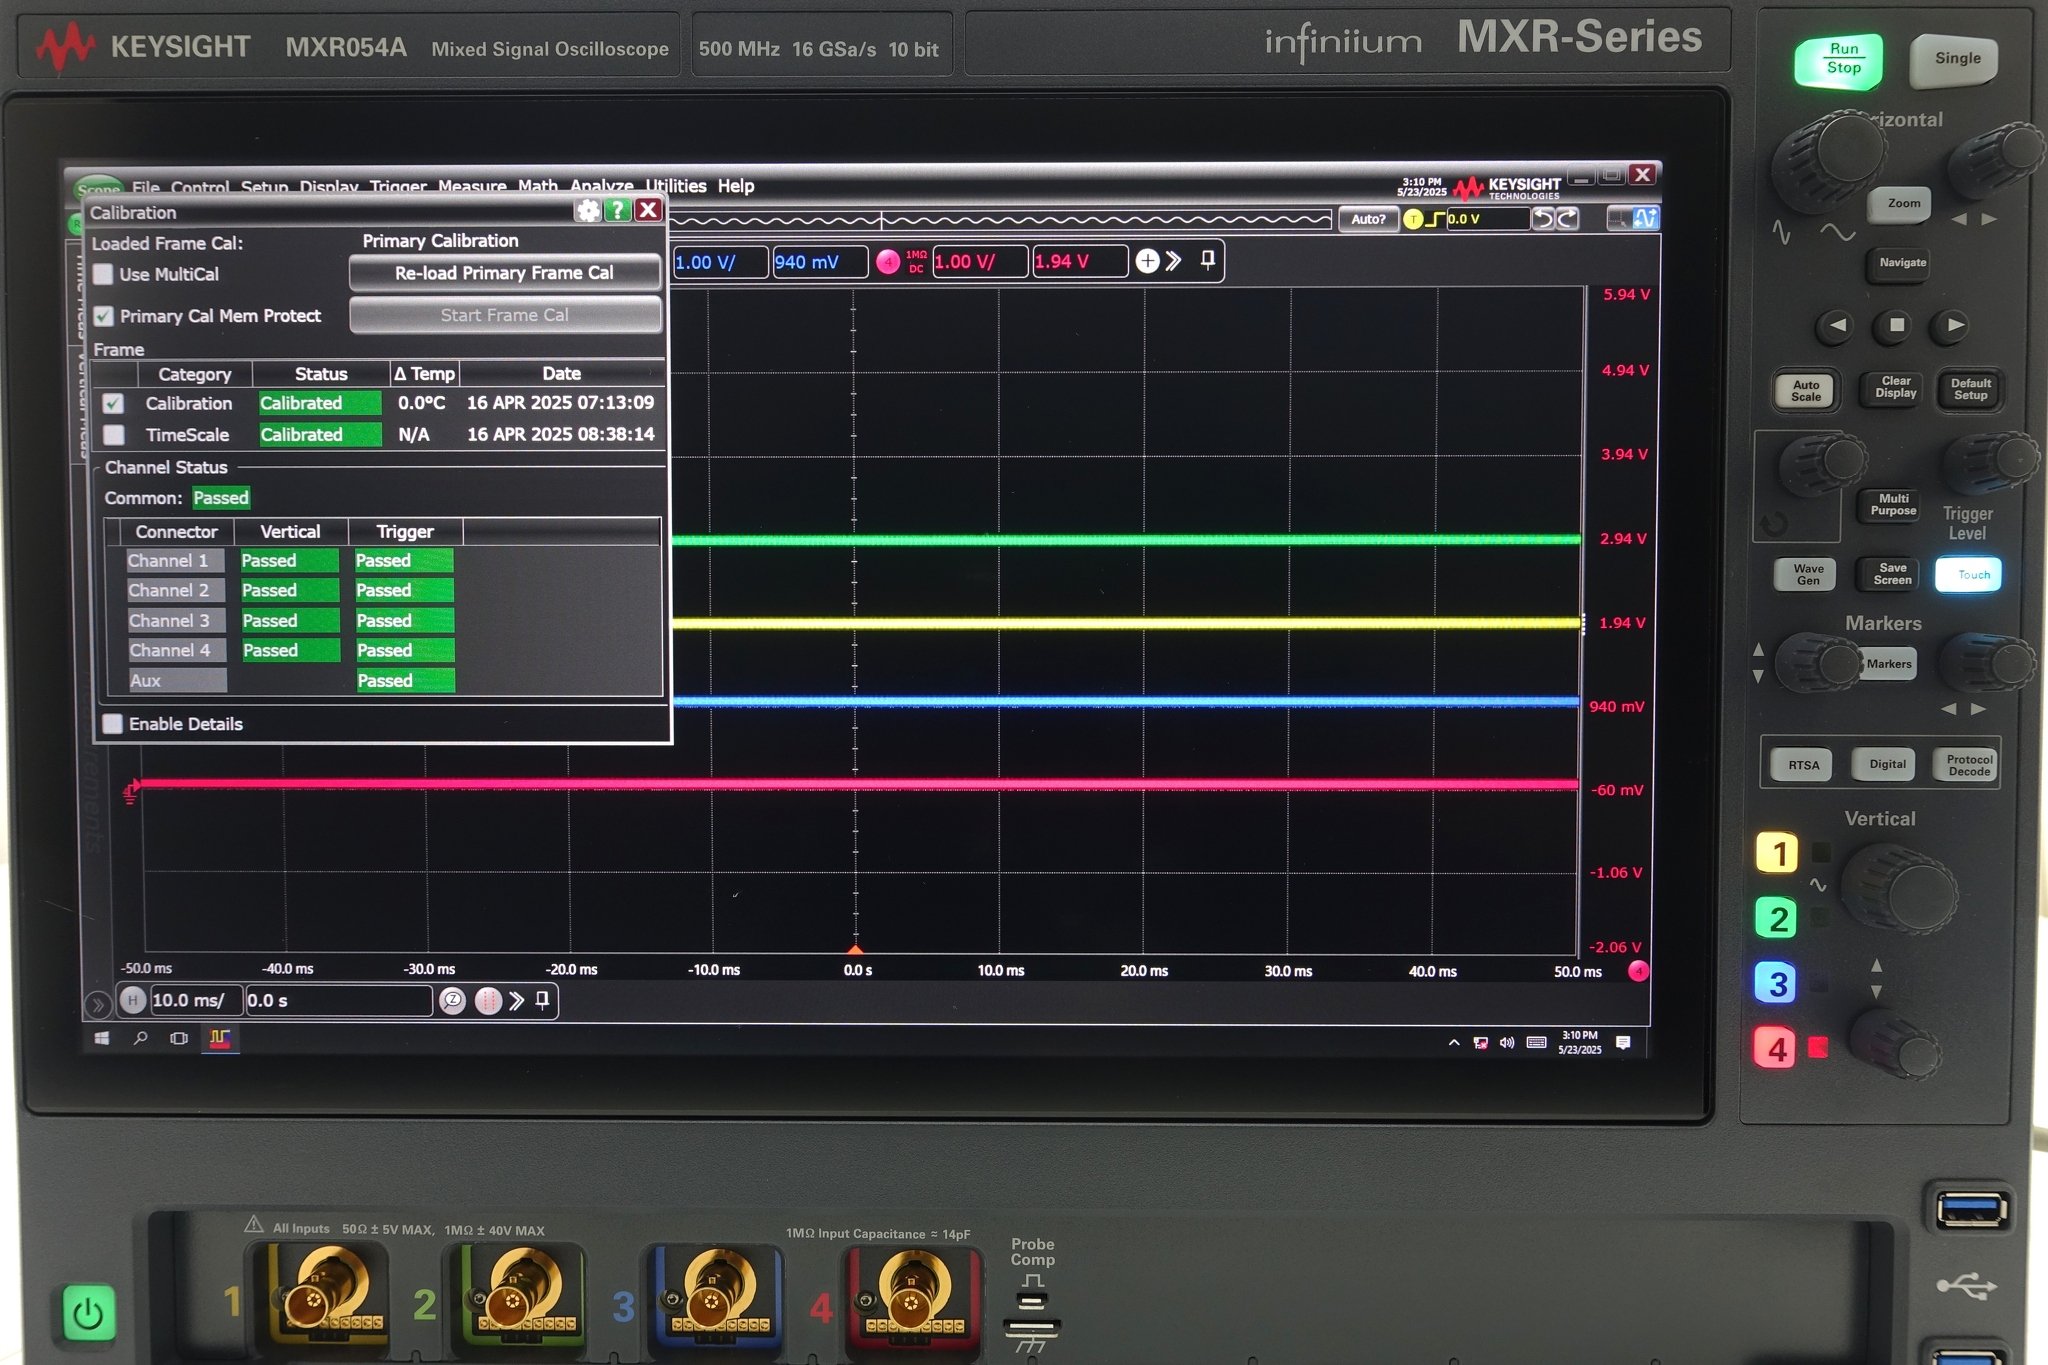Click the 0.0 s horizontal position field
2048x1365 pixels.
click(339, 1000)
